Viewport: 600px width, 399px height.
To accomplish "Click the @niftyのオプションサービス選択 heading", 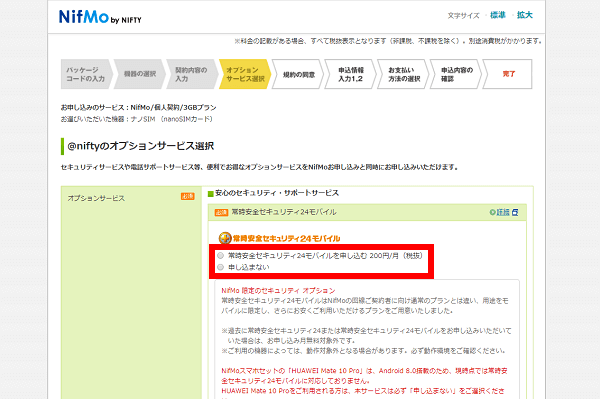I will coord(140,146).
